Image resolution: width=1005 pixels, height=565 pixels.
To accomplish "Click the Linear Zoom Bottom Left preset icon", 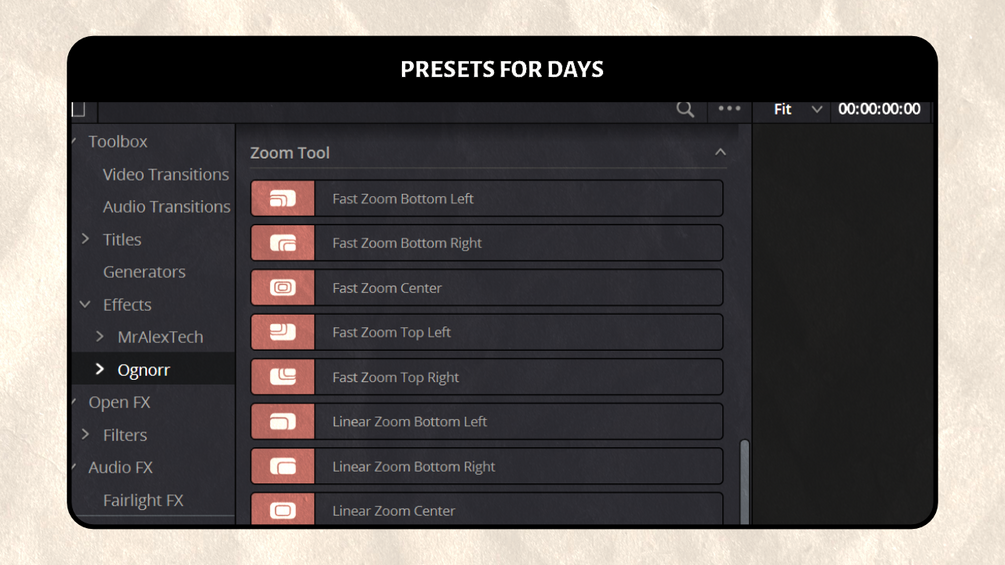I will (x=283, y=422).
